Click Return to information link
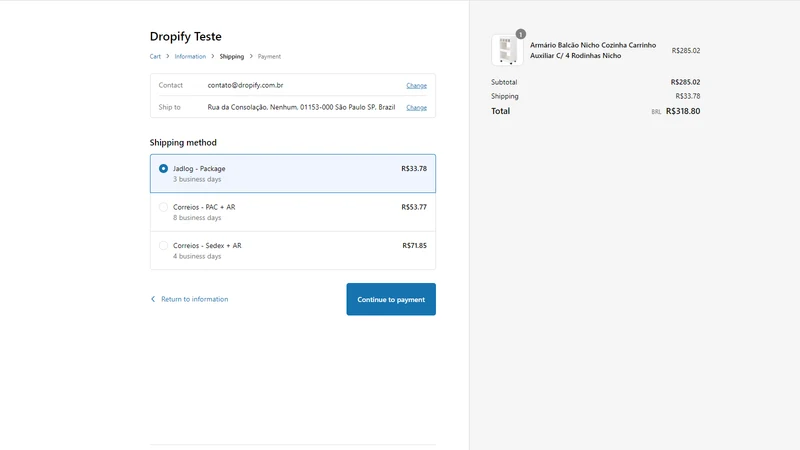This screenshot has width=800, height=450. click(x=194, y=299)
